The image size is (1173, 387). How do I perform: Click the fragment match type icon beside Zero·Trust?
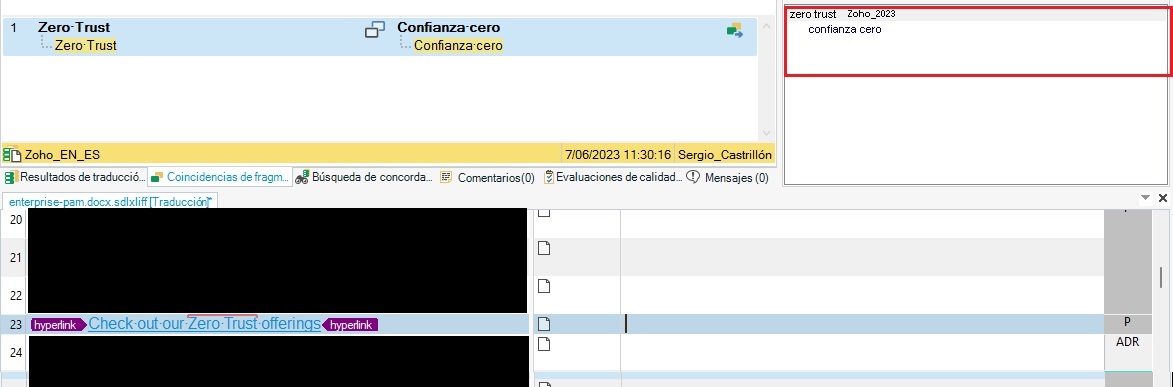pos(374,30)
